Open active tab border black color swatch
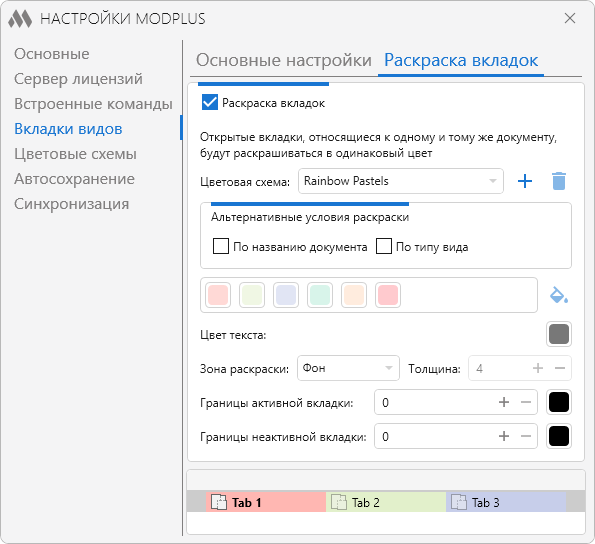This screenshot has width=595, height=544. (x=559, y=402)
